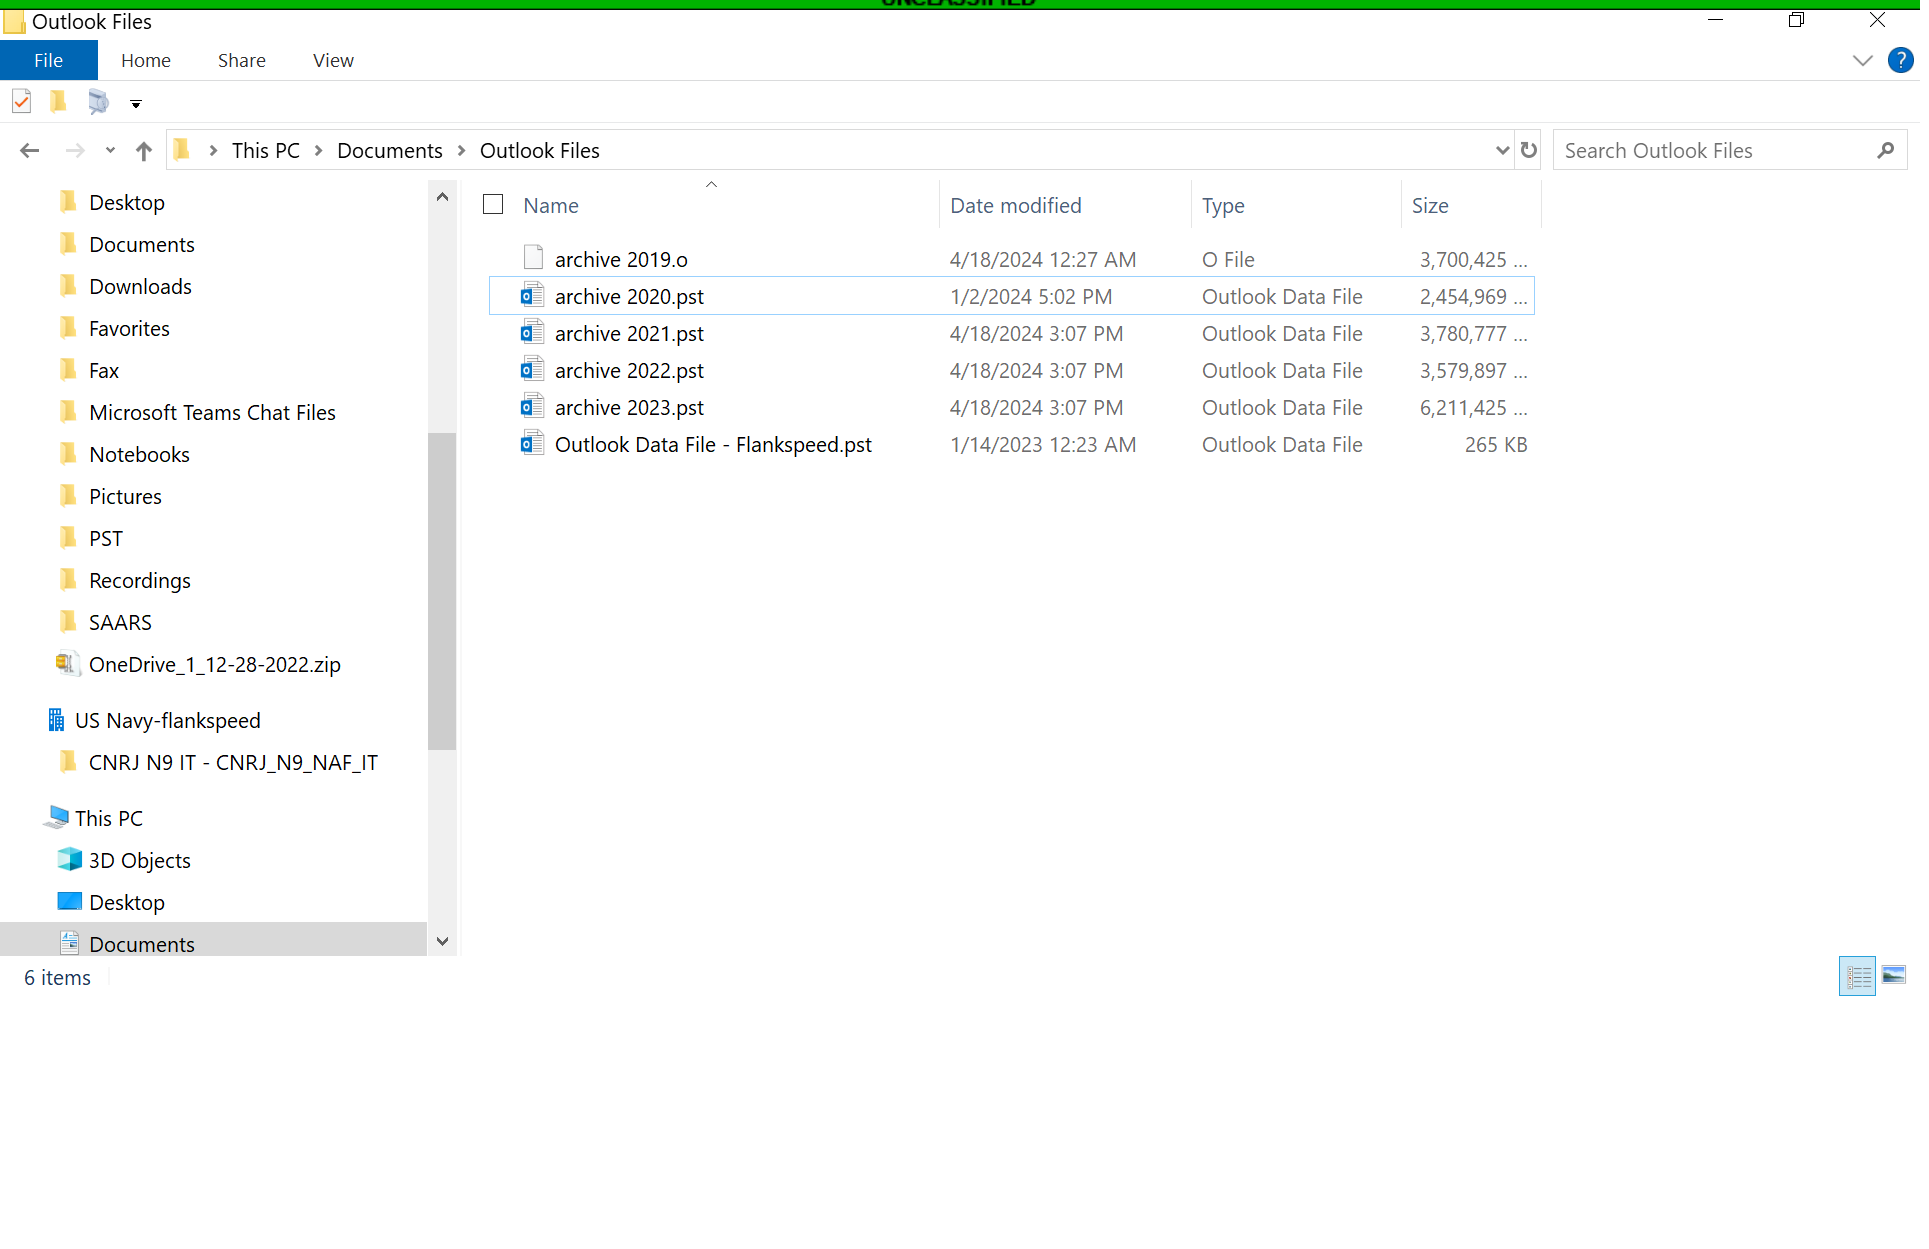The image size is (1929, 1249).
Task: Open PST folder in navigation pane
Action: tap(106, 539)
